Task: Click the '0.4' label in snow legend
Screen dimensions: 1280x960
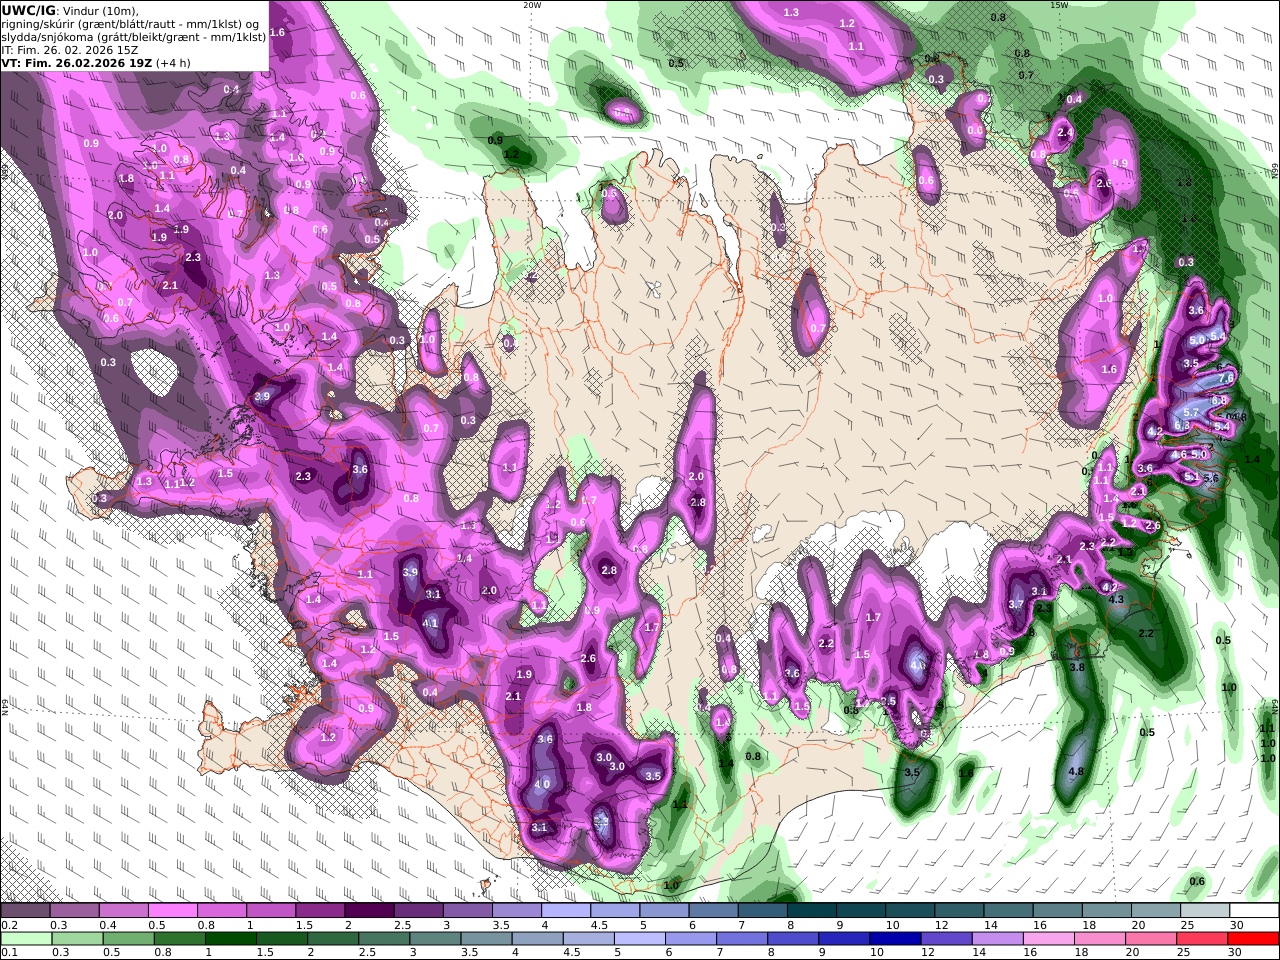Action: (108, 925)
